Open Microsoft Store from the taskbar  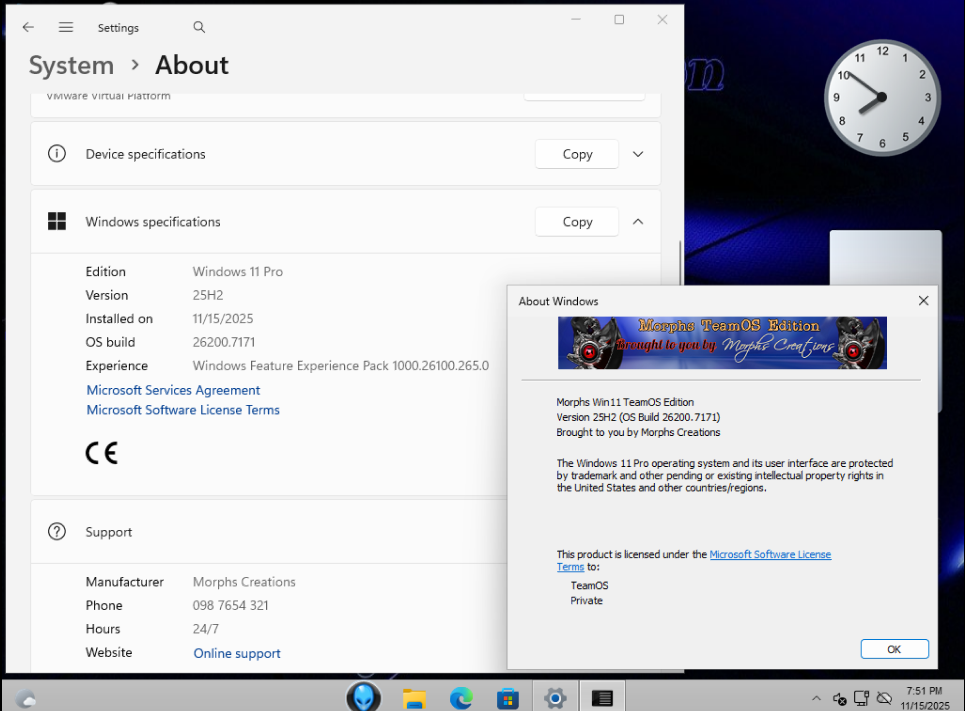pos(508,698)
